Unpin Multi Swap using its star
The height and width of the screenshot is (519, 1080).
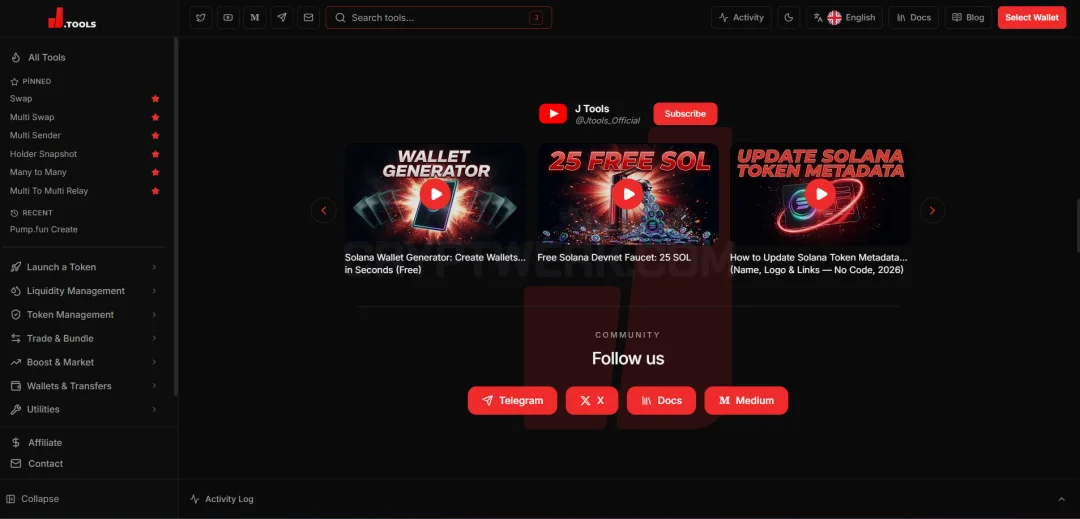(x=156, y=117)
